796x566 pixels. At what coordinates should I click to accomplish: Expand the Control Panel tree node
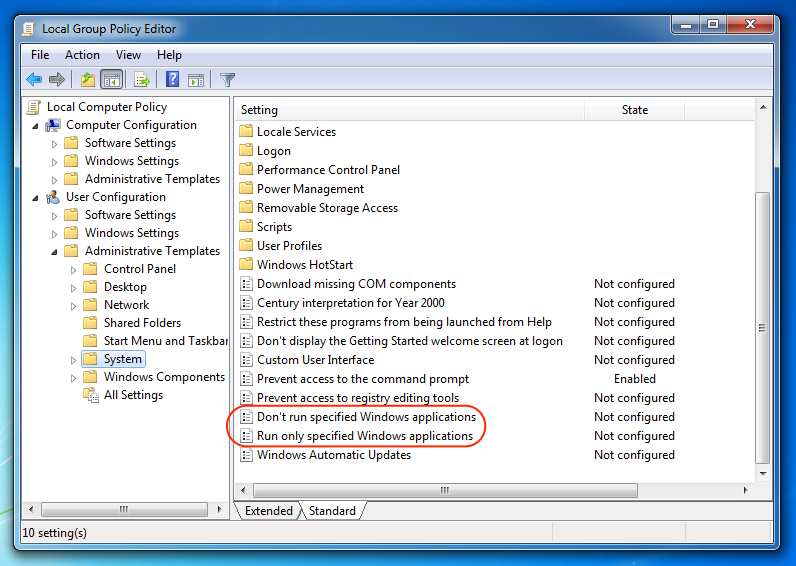pyautogui.click(x=73, y=270)
